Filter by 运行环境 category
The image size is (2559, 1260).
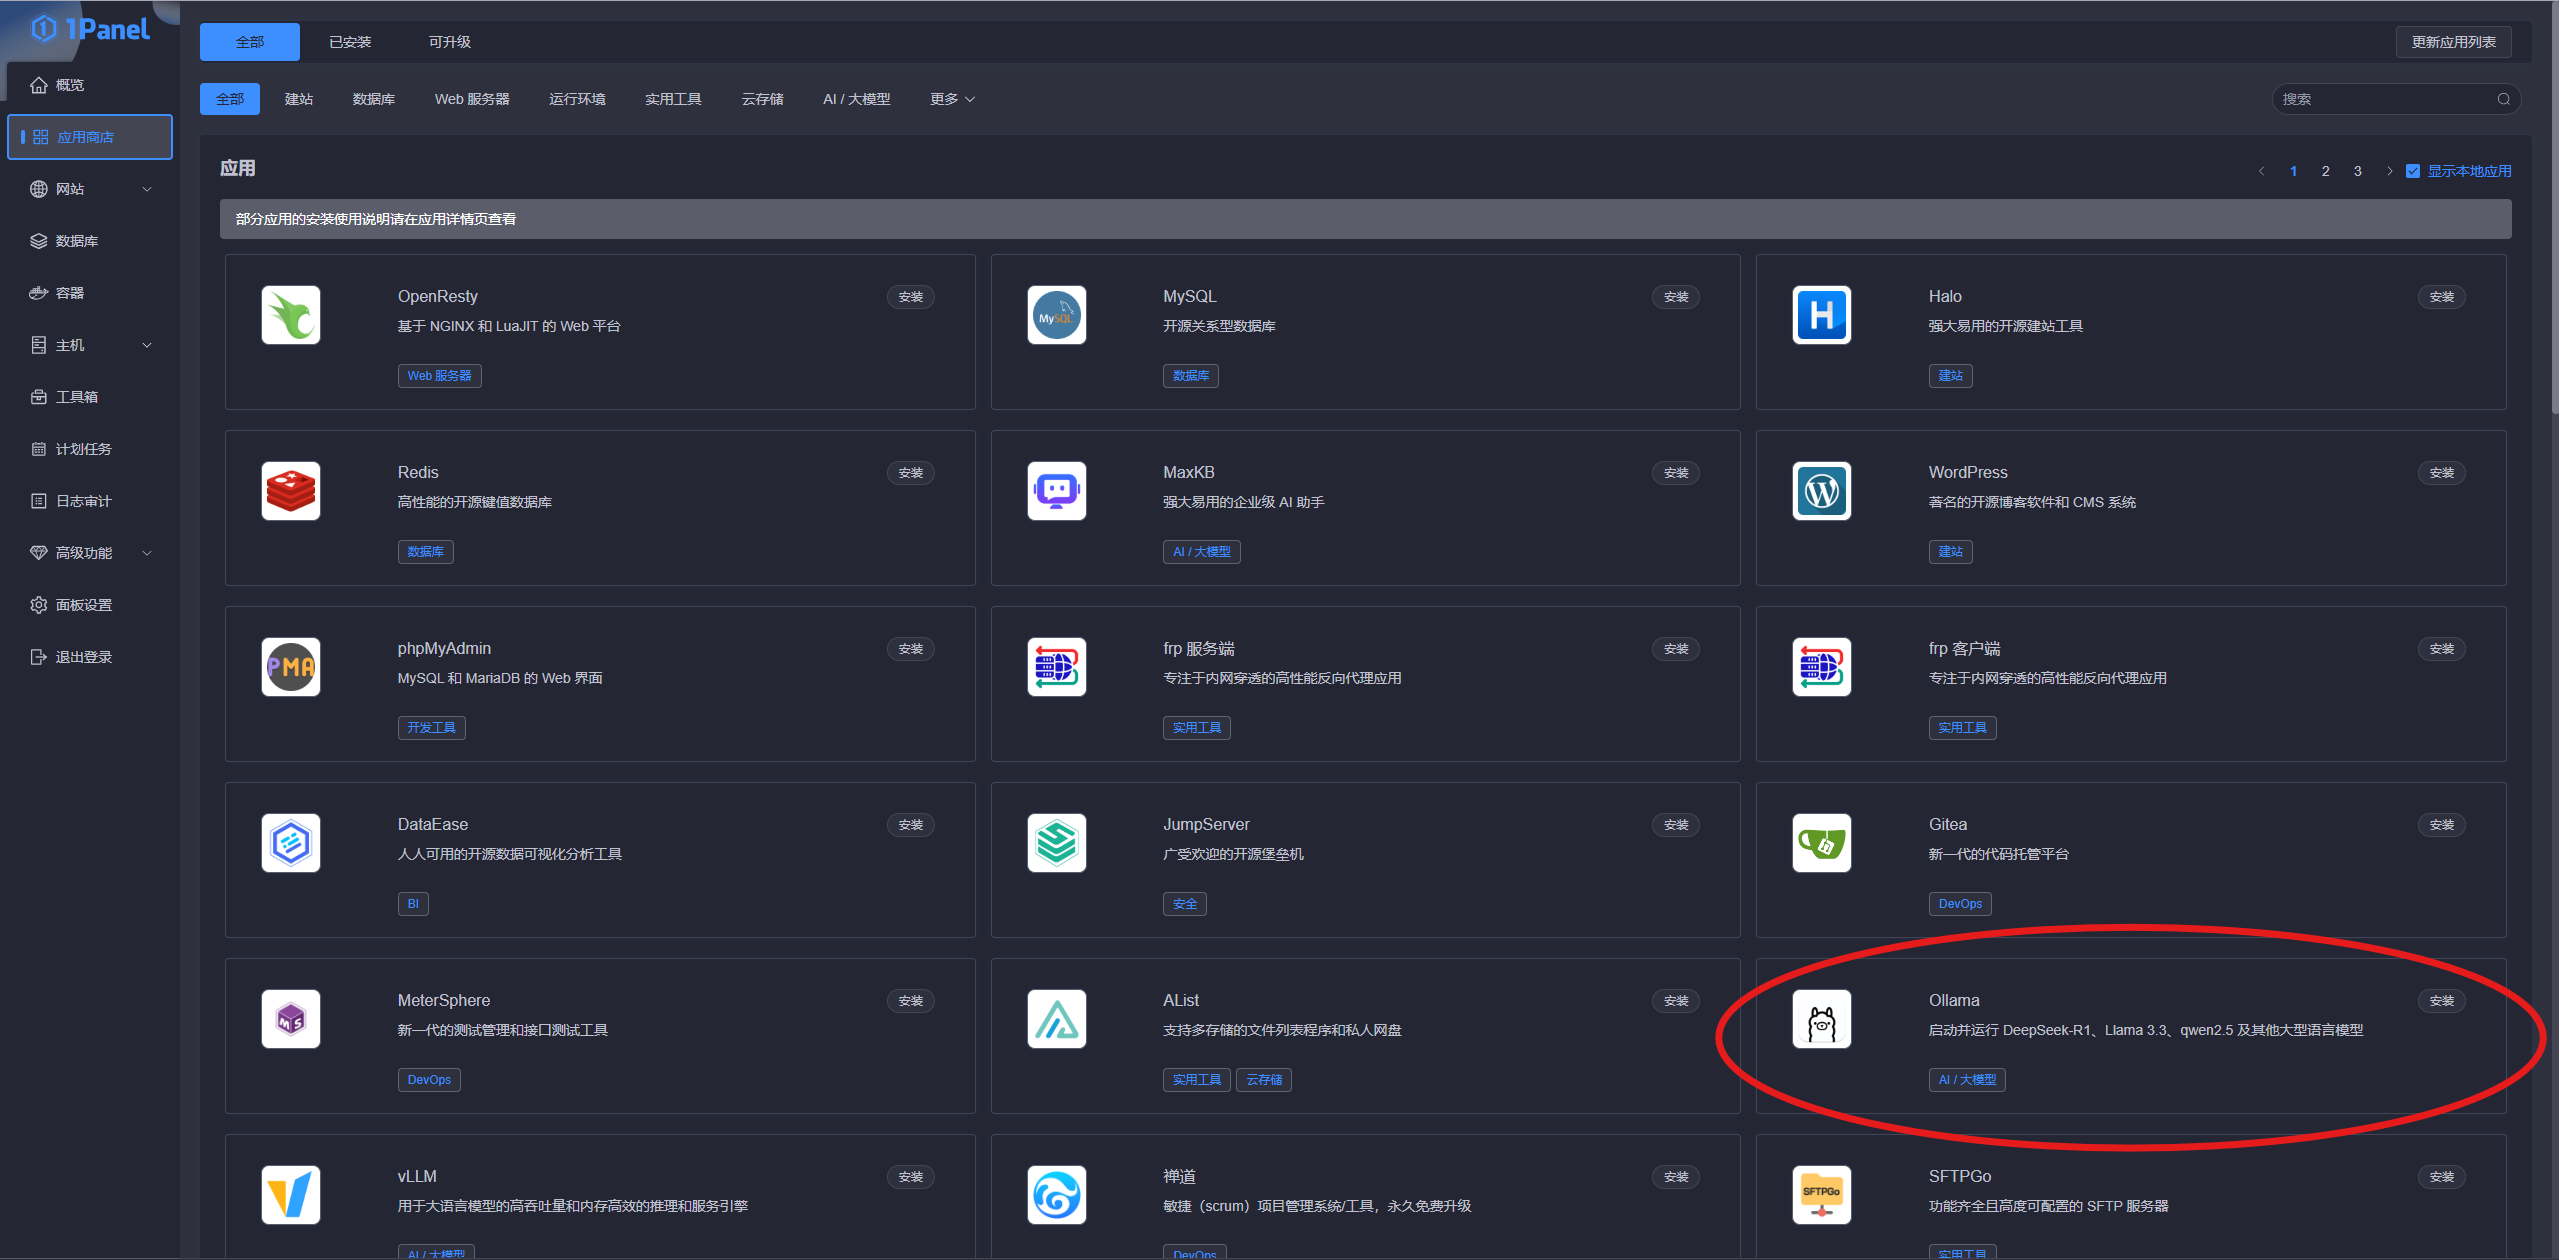coord(577,99)
